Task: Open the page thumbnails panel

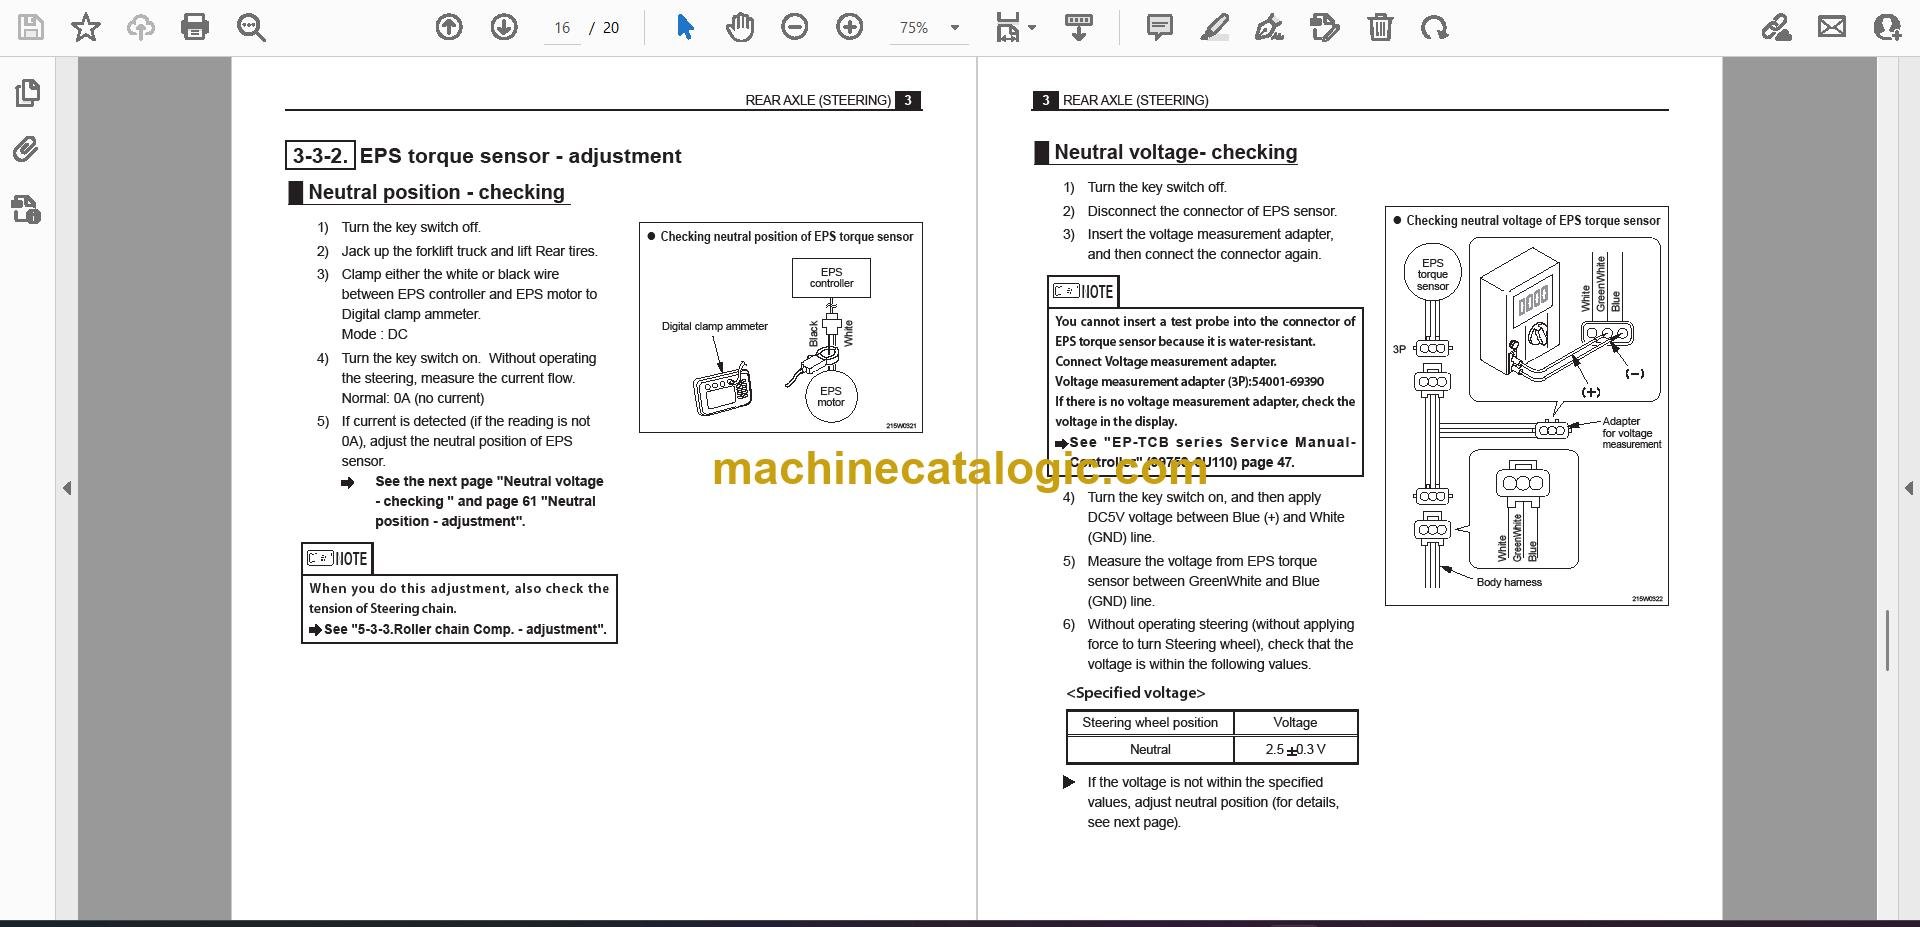Action: (27, 93)
